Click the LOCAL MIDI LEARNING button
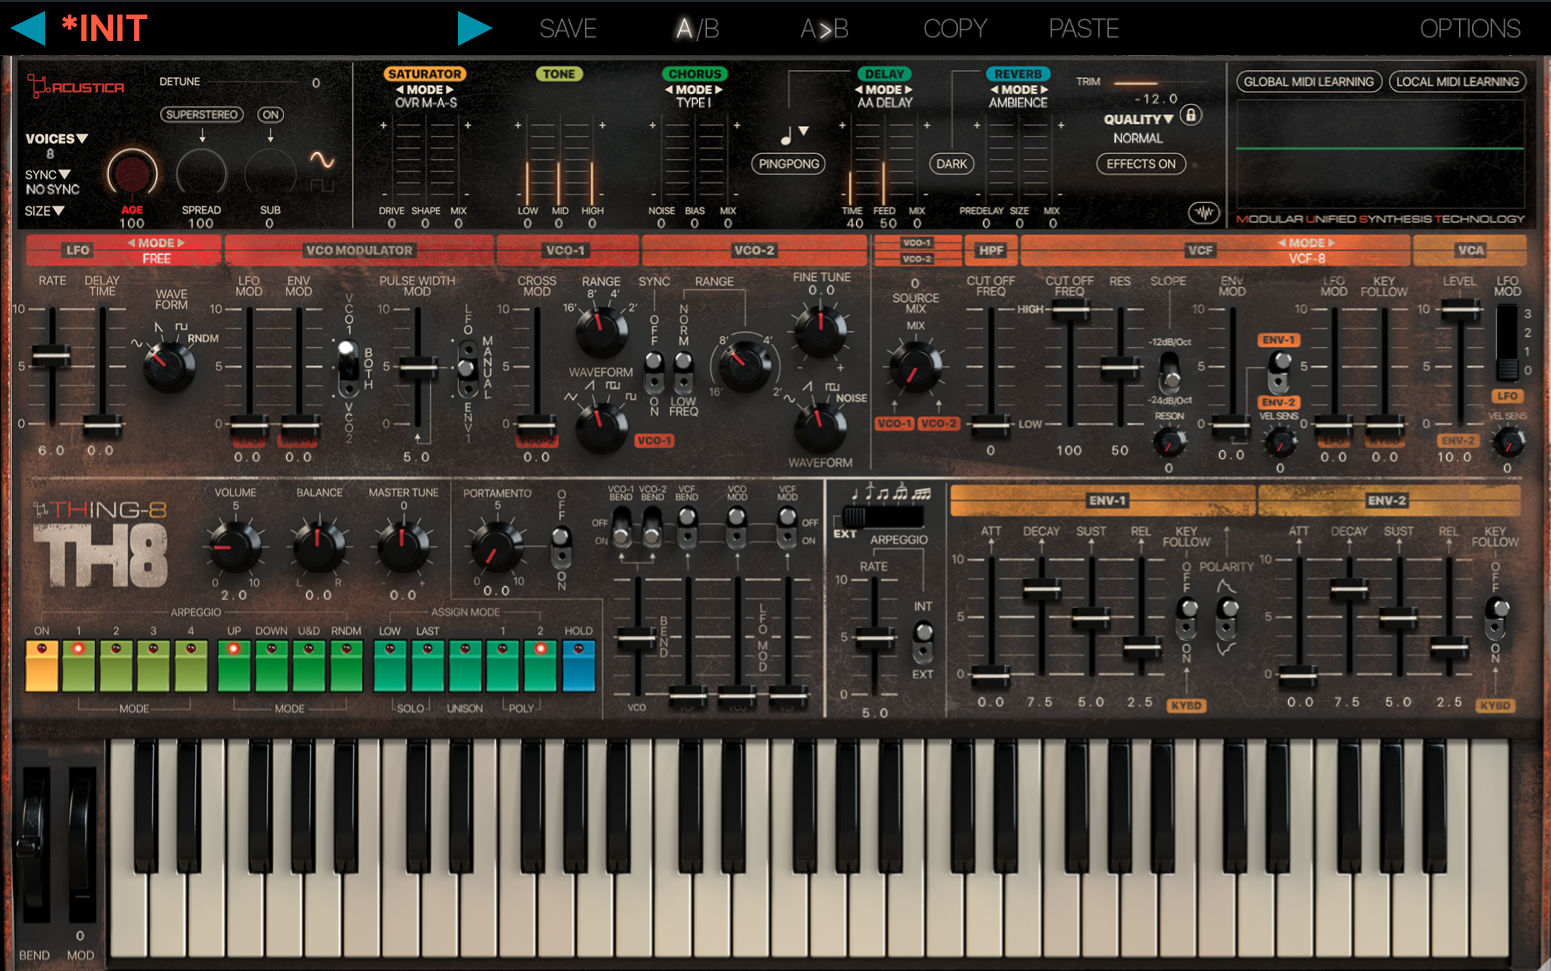Image resolution: width=1551 pixels, height=971 pixels. (1457, 82)
